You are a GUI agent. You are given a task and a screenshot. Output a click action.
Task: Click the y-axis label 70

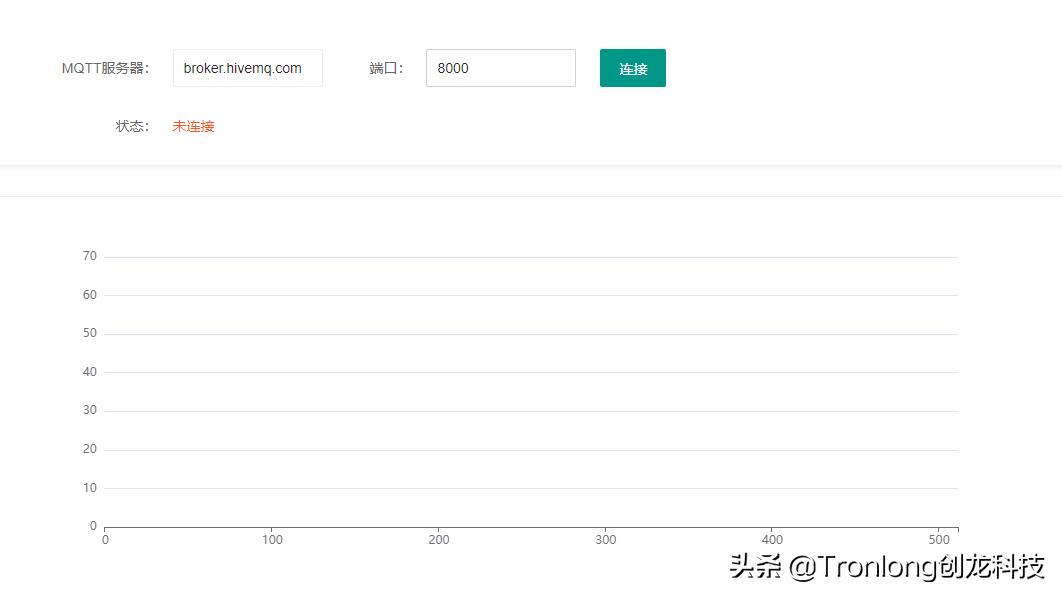[x=89, y=255]
